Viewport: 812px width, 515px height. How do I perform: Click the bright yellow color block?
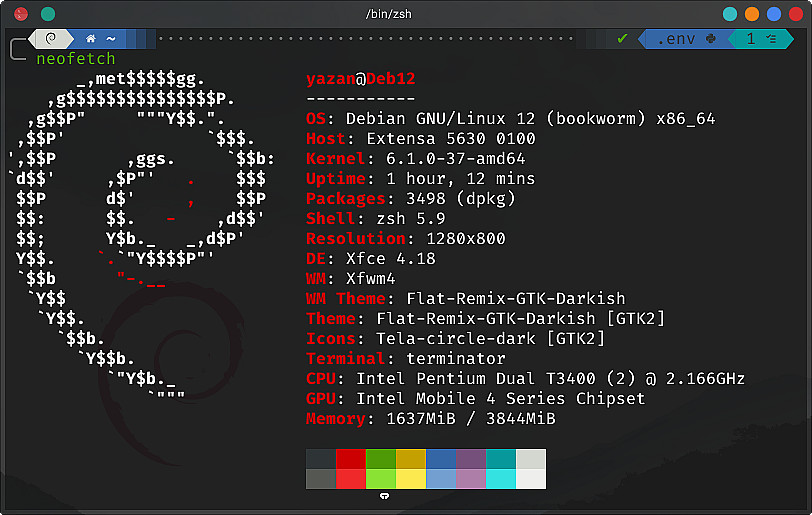(411, 479)
